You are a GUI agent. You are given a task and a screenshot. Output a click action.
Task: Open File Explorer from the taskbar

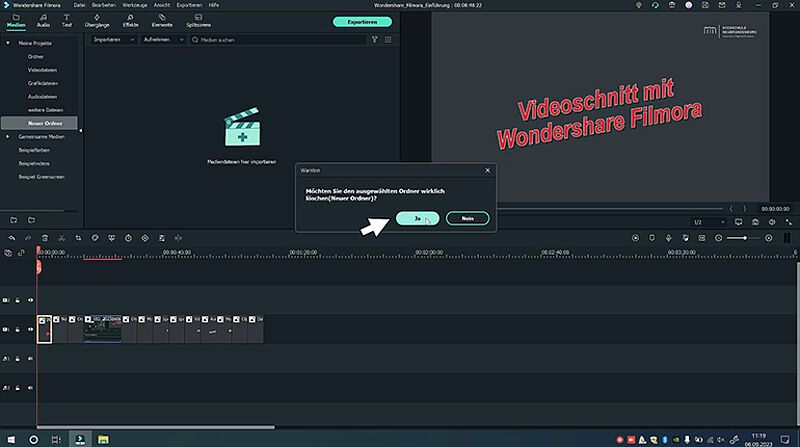[x=103, y=439]
